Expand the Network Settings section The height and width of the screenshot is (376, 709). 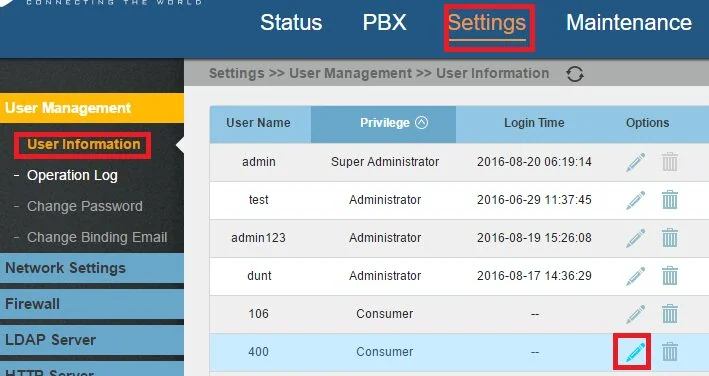pyautogui.click(x=92, y=268)
